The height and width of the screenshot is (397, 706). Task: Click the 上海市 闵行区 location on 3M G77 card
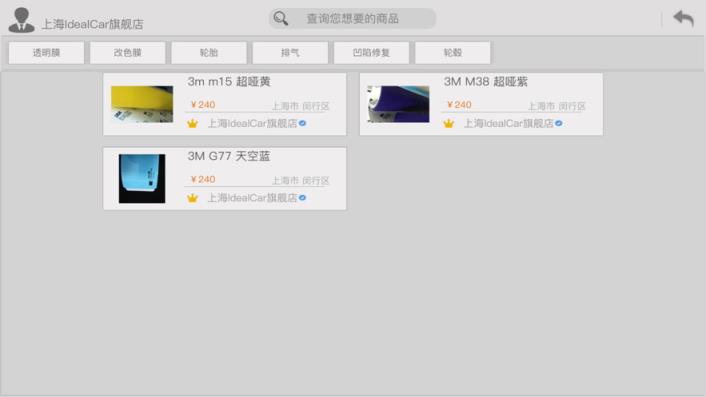click(x=300, y=180)
